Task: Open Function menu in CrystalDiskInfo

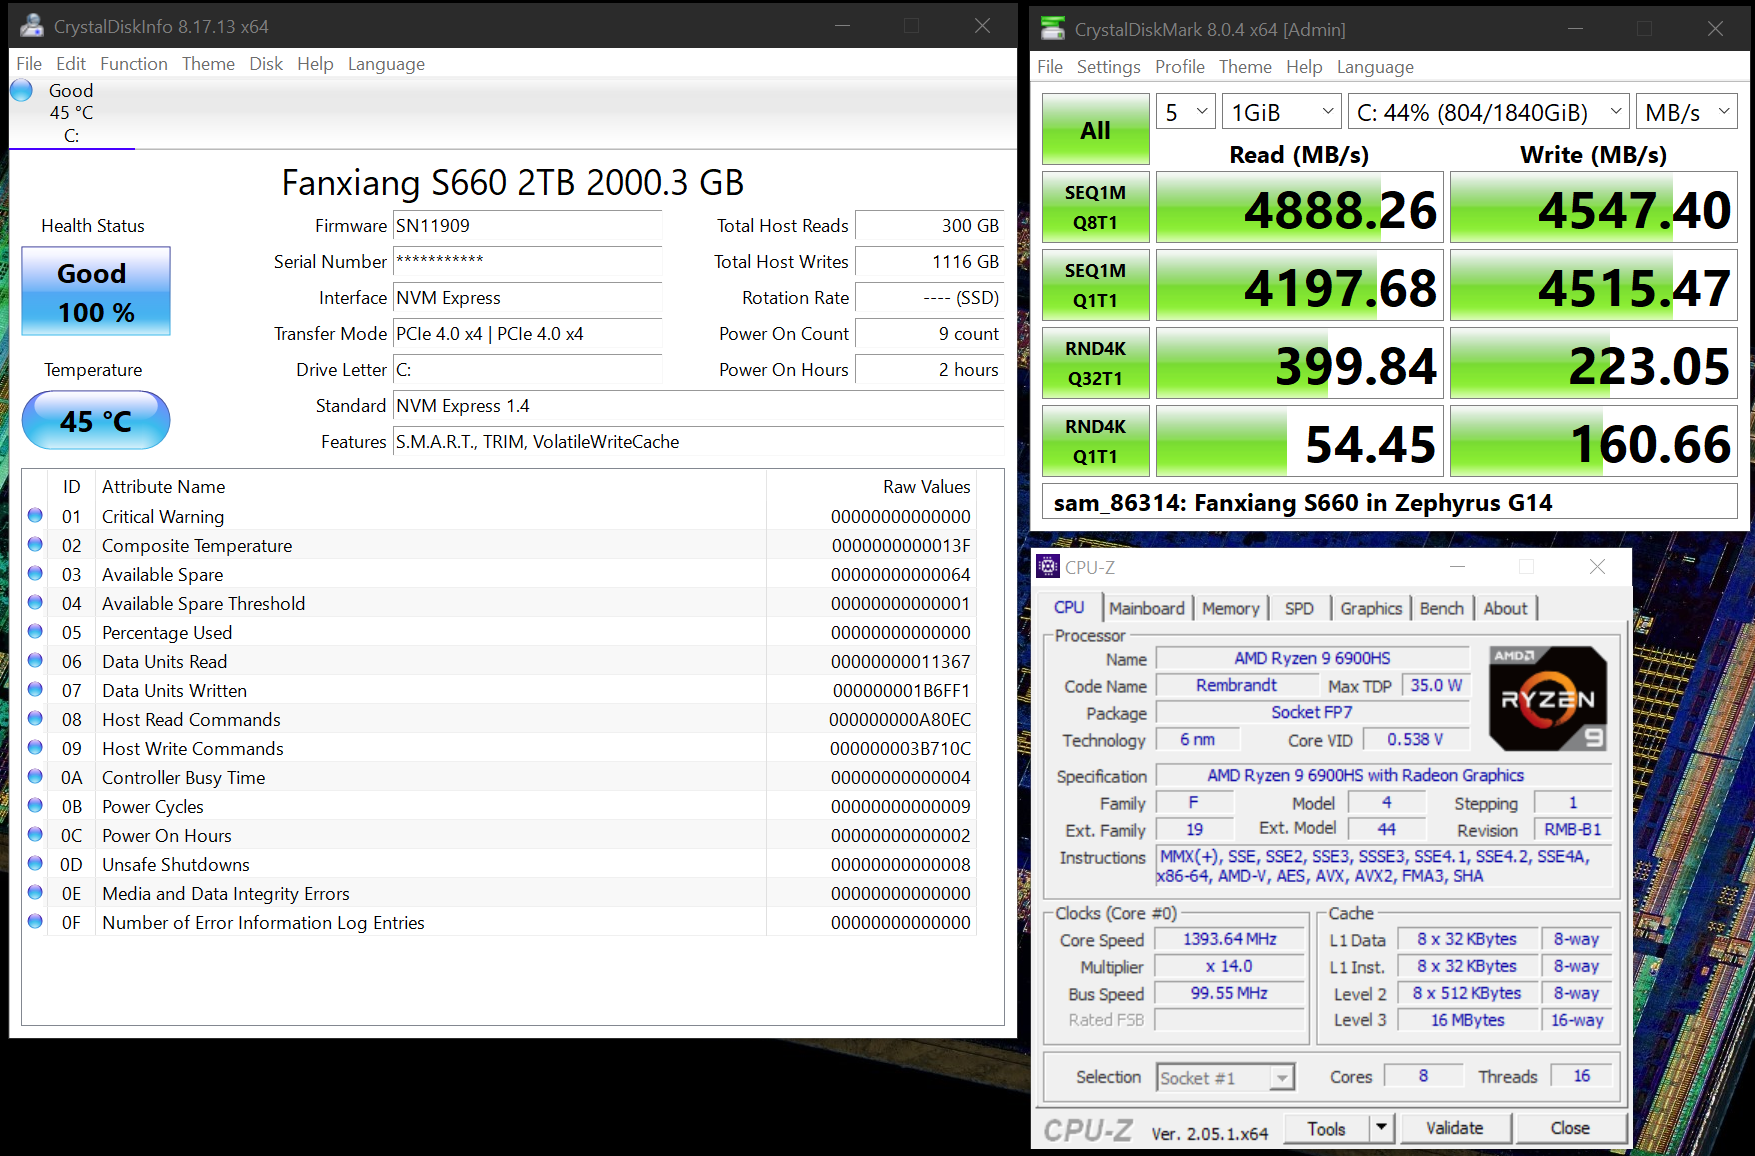Action: [134, 64]
